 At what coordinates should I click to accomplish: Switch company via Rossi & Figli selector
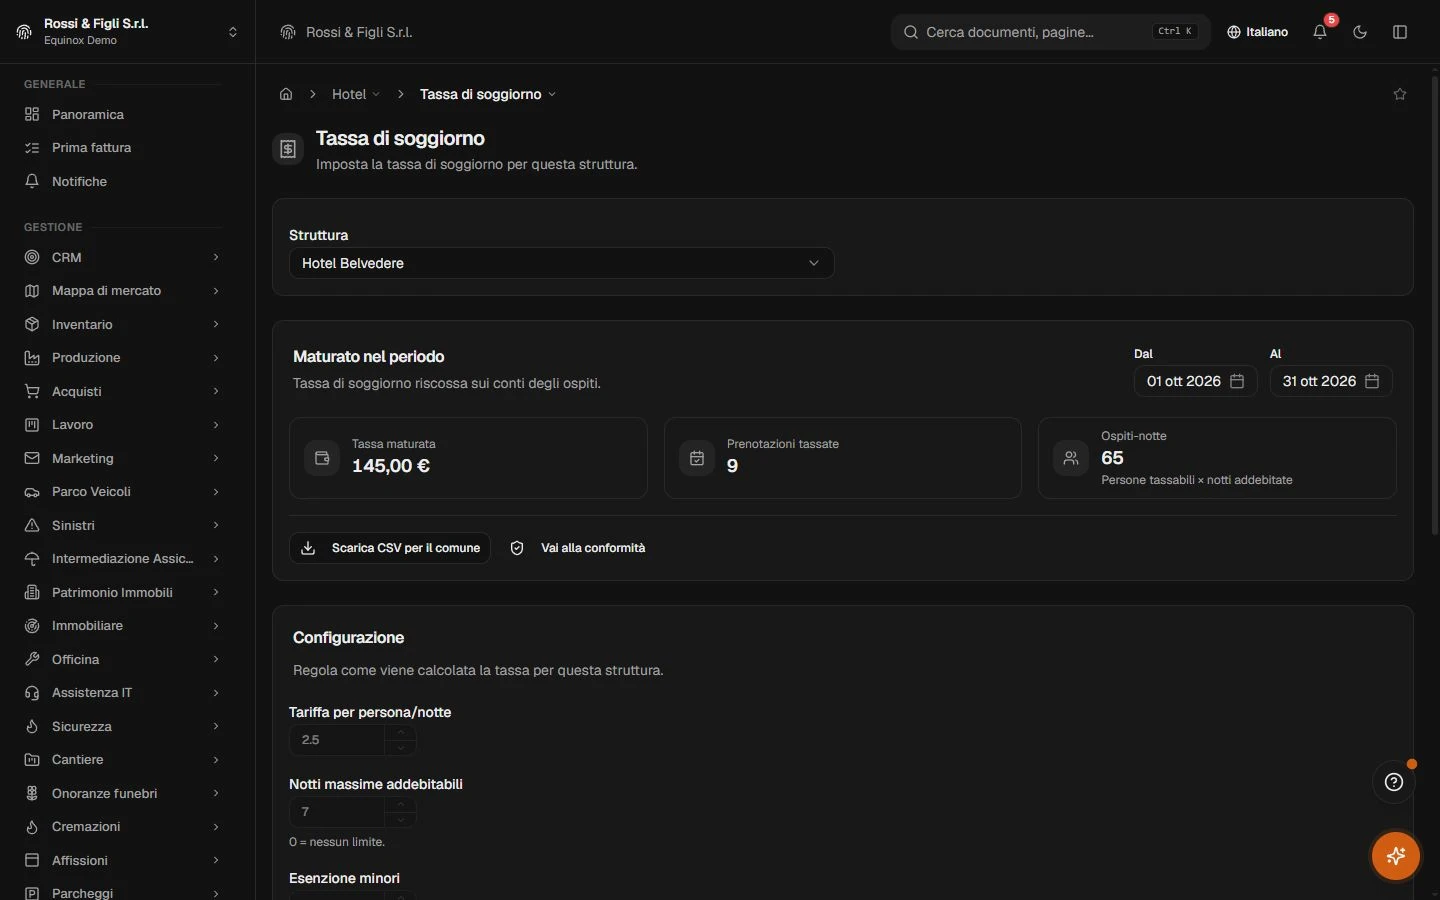point(127,32)
